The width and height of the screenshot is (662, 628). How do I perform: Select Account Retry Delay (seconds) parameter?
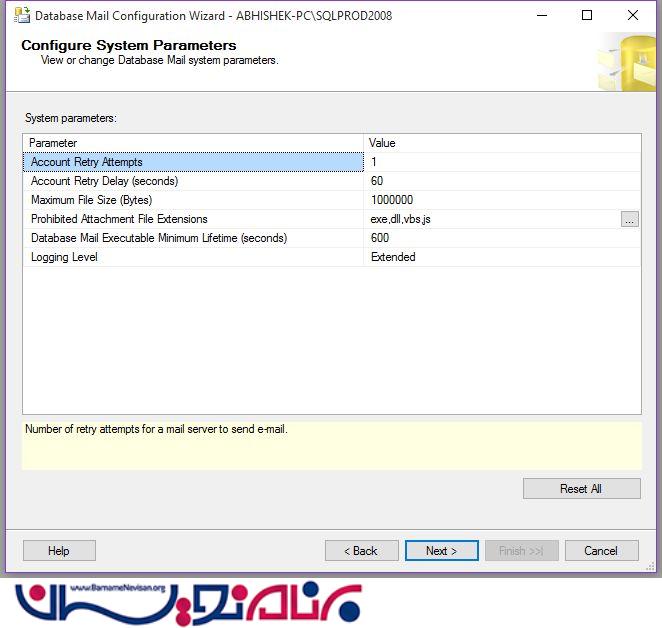pos(193,181)
